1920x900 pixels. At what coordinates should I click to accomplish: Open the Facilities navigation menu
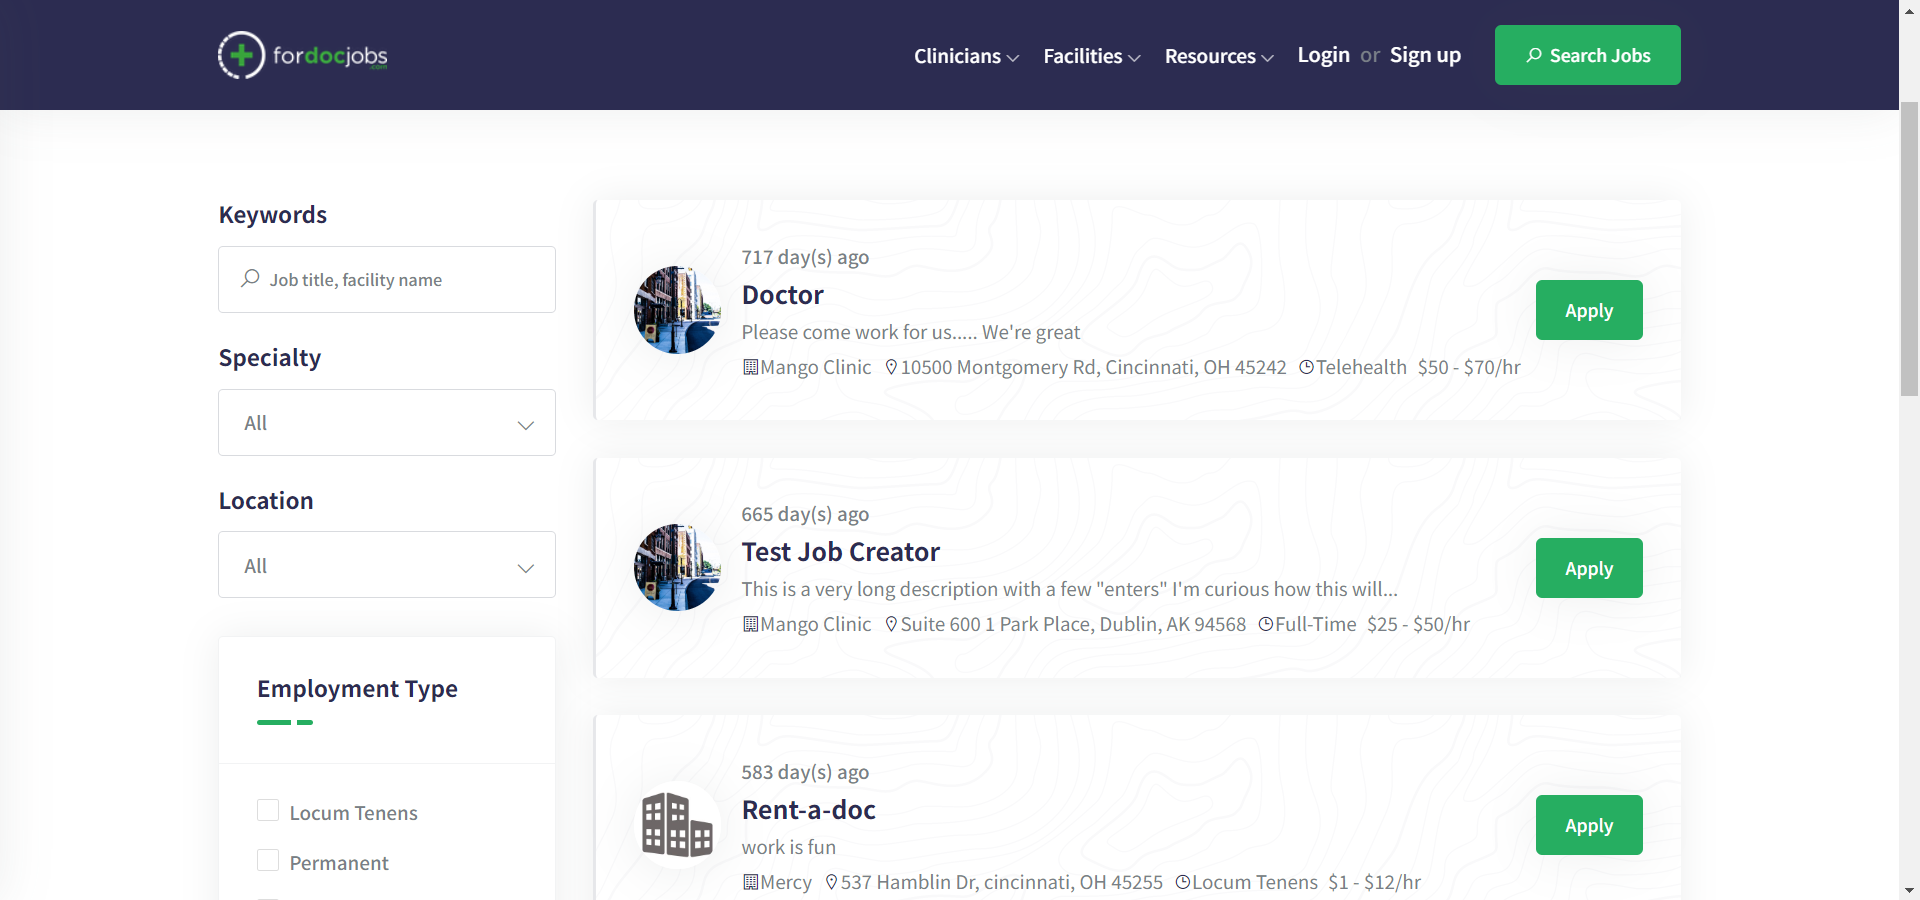tap(1091, 56)
